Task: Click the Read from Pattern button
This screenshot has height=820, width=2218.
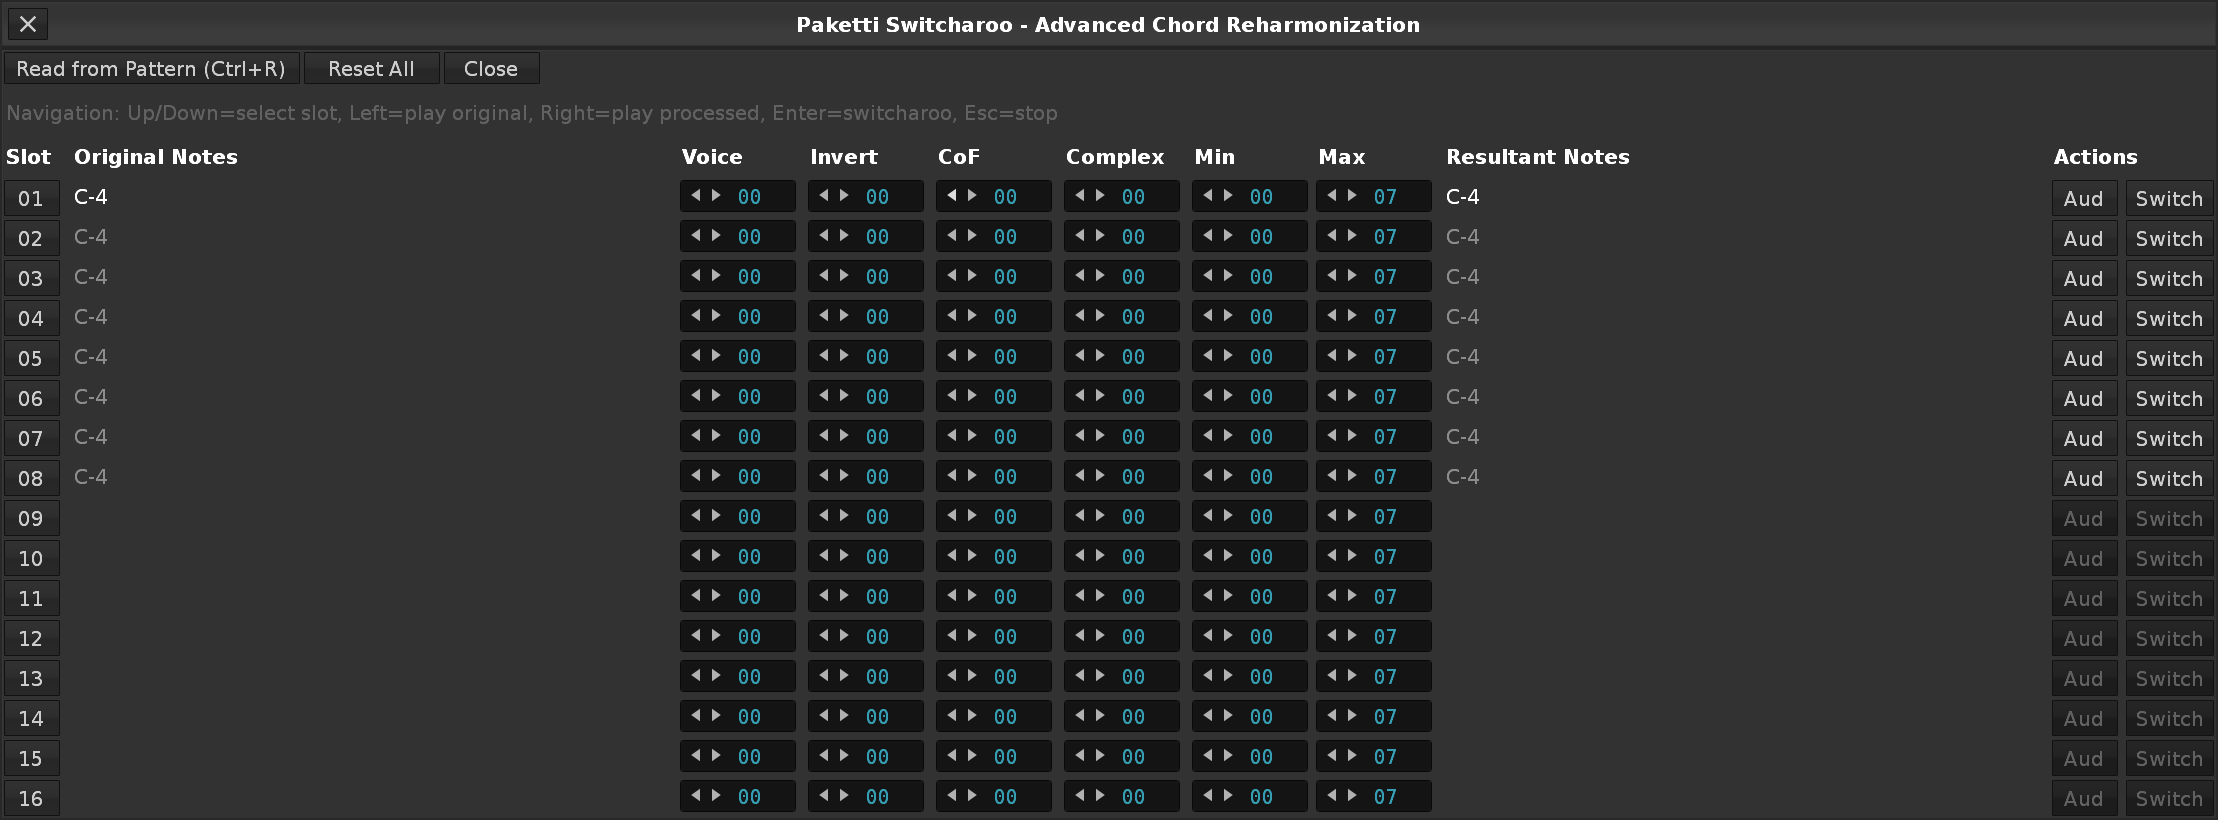Action: (151, 69)
